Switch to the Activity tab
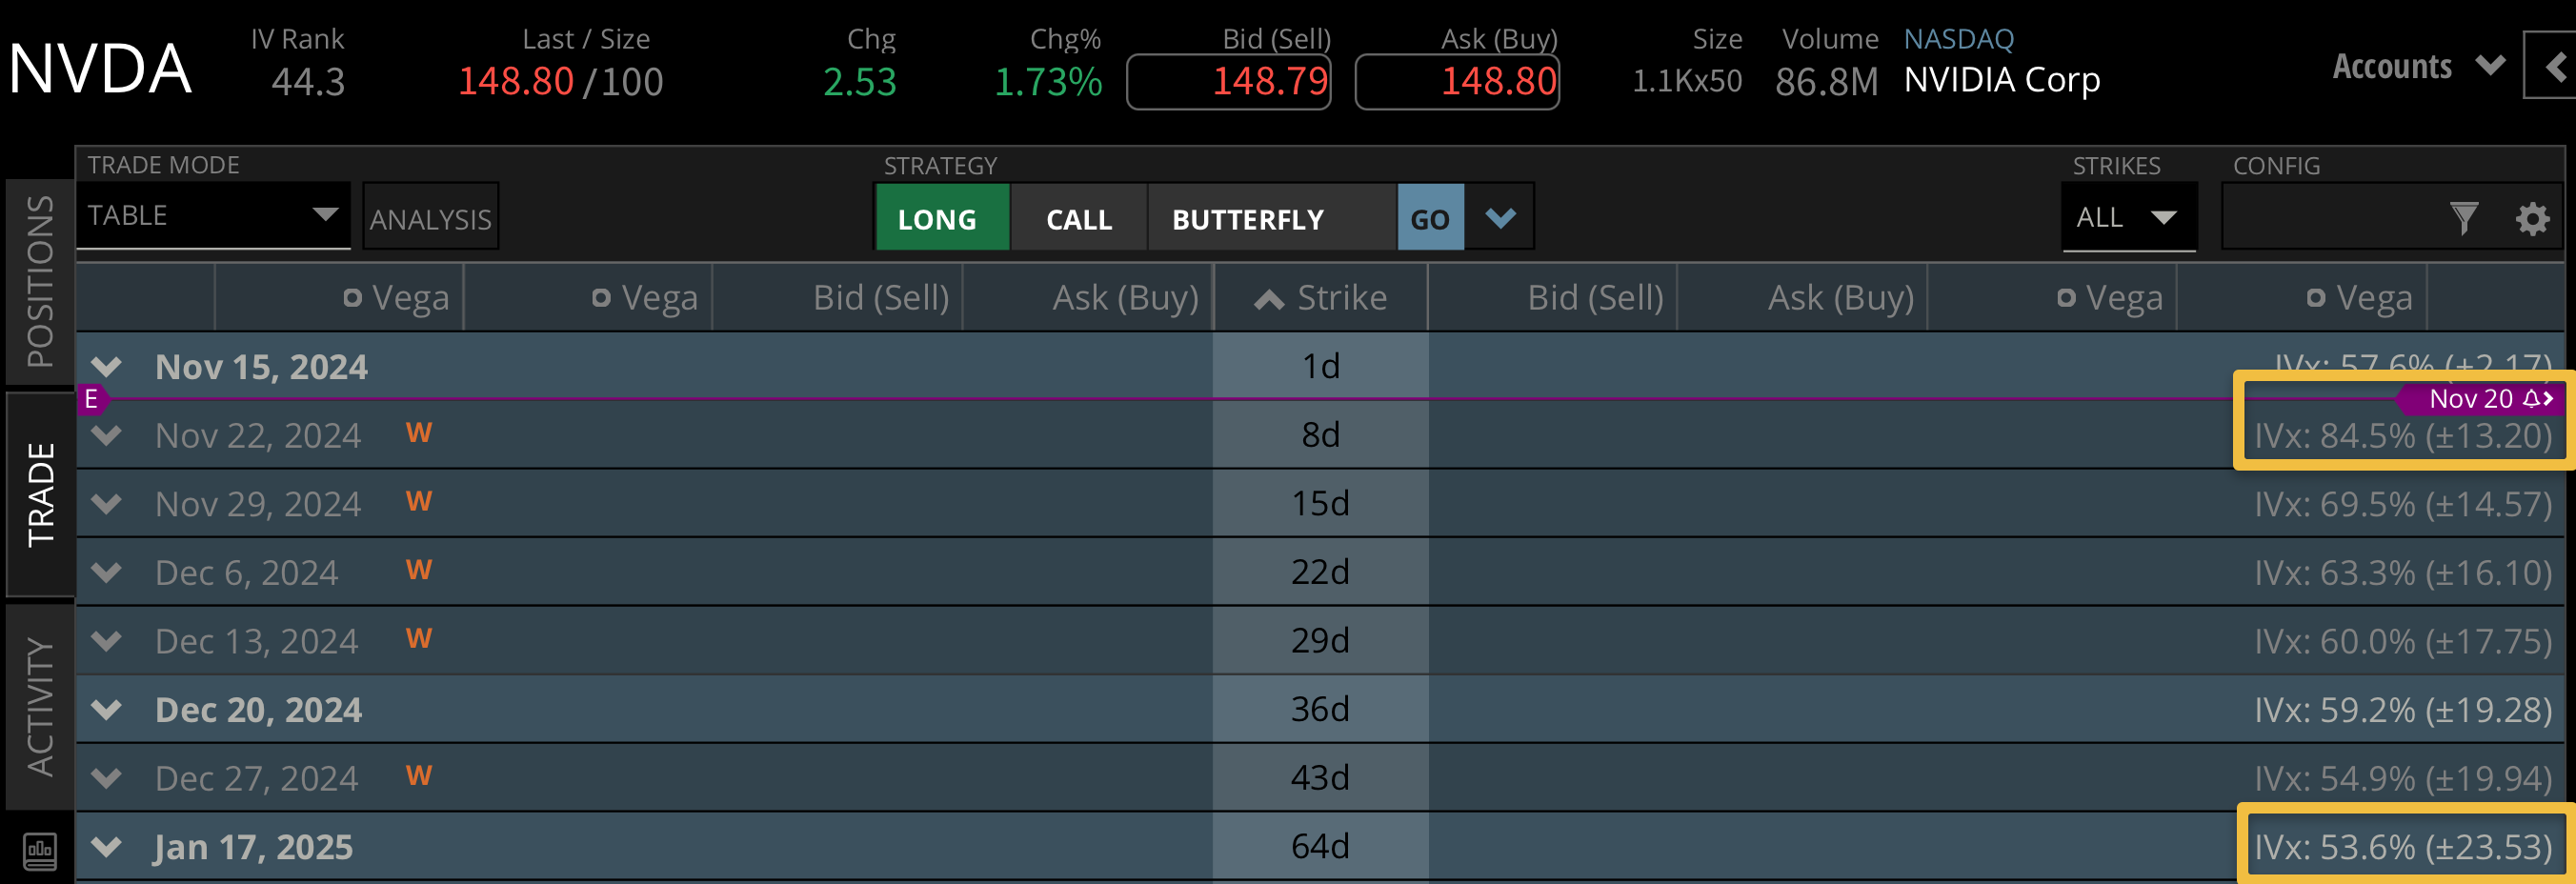 (40, 705)
